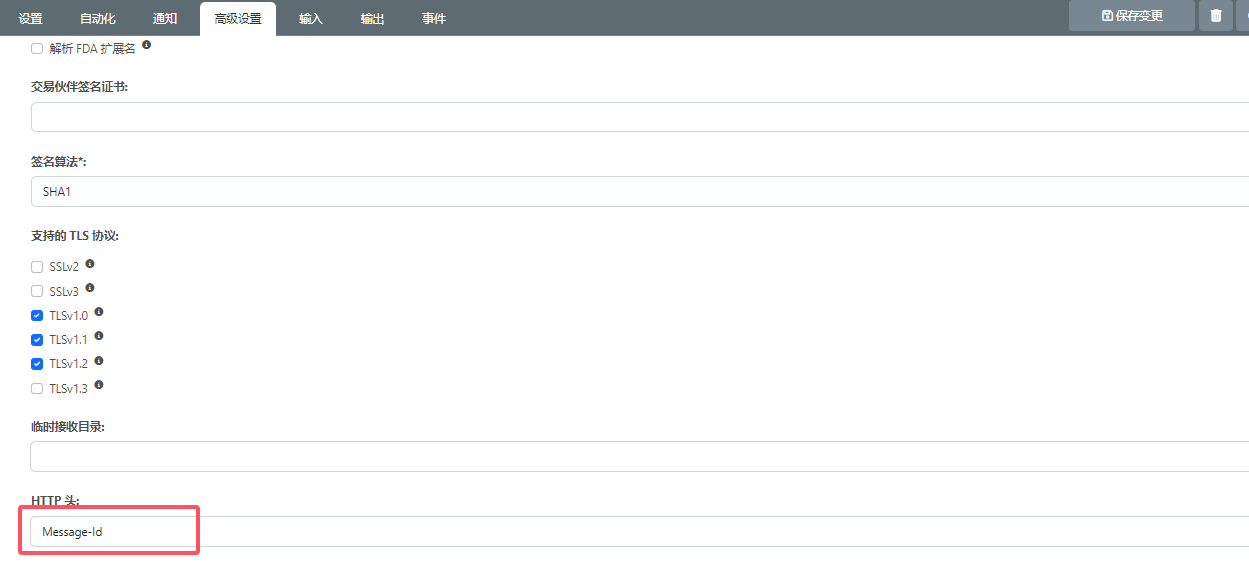Uncheck the TLSv1.0 protocol checkbox
The height and width of the screenshot is (568, 1249).
tap(37, 315)
